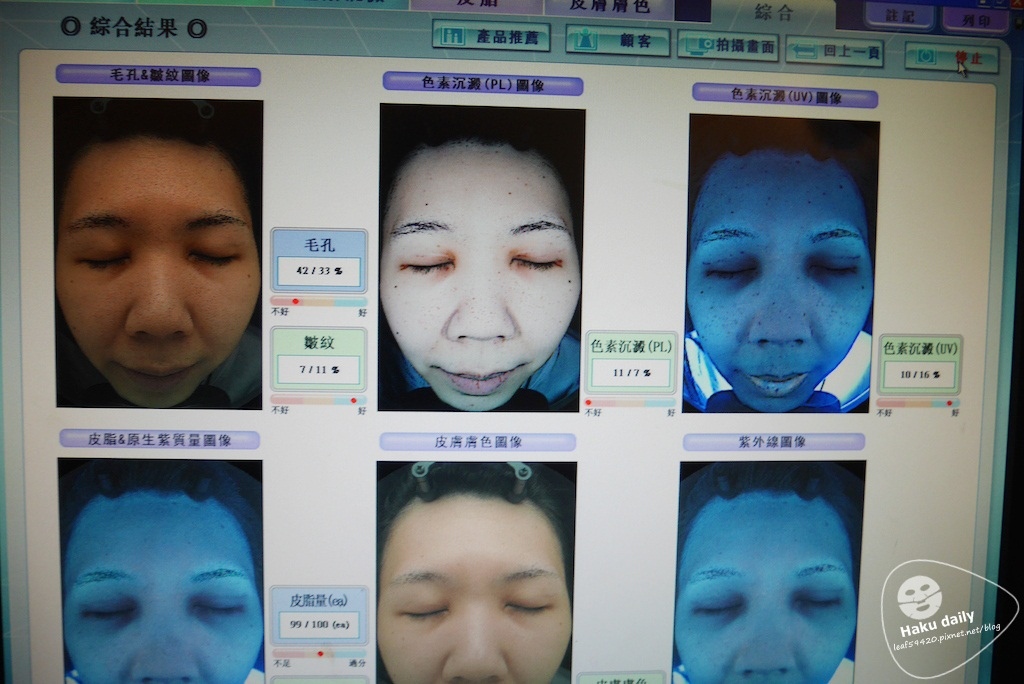This screenshot has height=684, width=1024.
Task: Switch to the 綜合 tab
Action: coord(774,12)
